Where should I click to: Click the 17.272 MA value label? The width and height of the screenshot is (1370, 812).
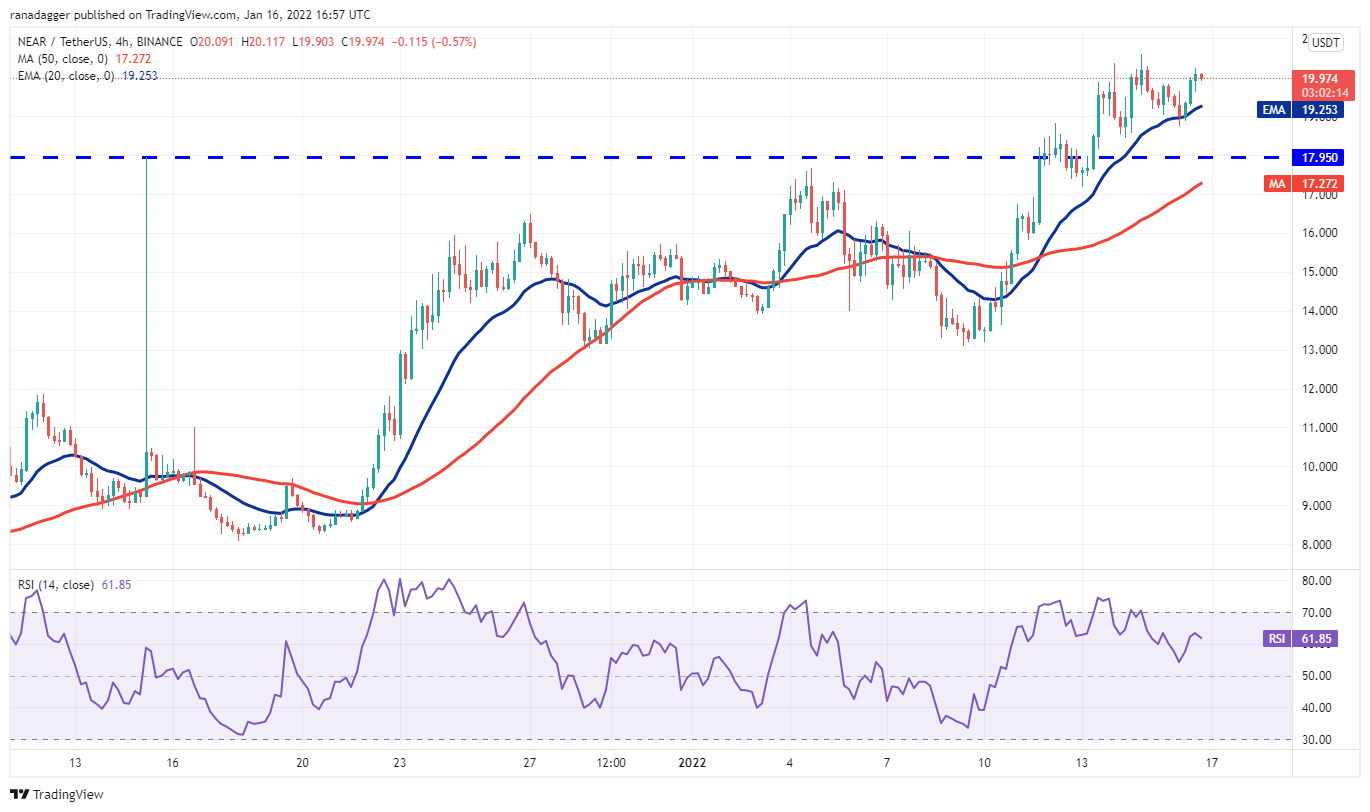click(x=1324, y=184)
